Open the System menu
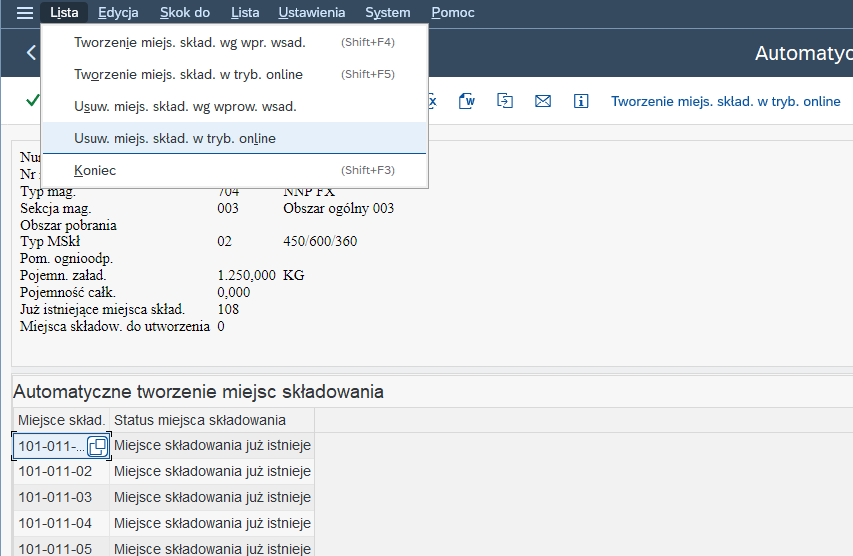This screenshot has width=853, height=556. pyautogui.click(x=387, y=13)
